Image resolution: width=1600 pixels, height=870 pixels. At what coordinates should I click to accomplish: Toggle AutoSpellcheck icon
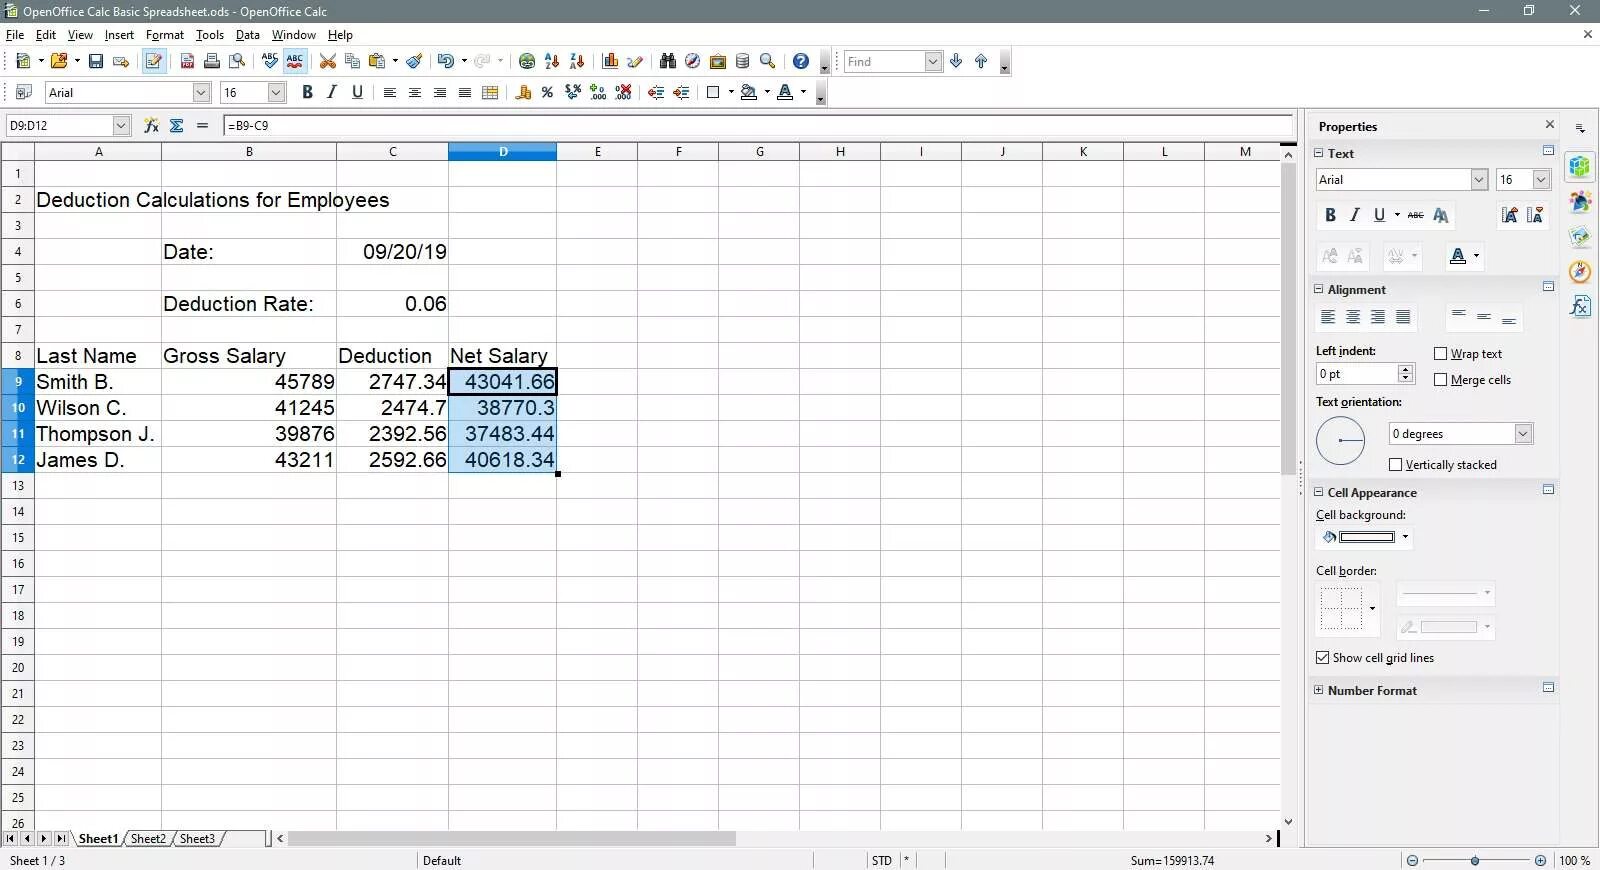pos(295,61)
